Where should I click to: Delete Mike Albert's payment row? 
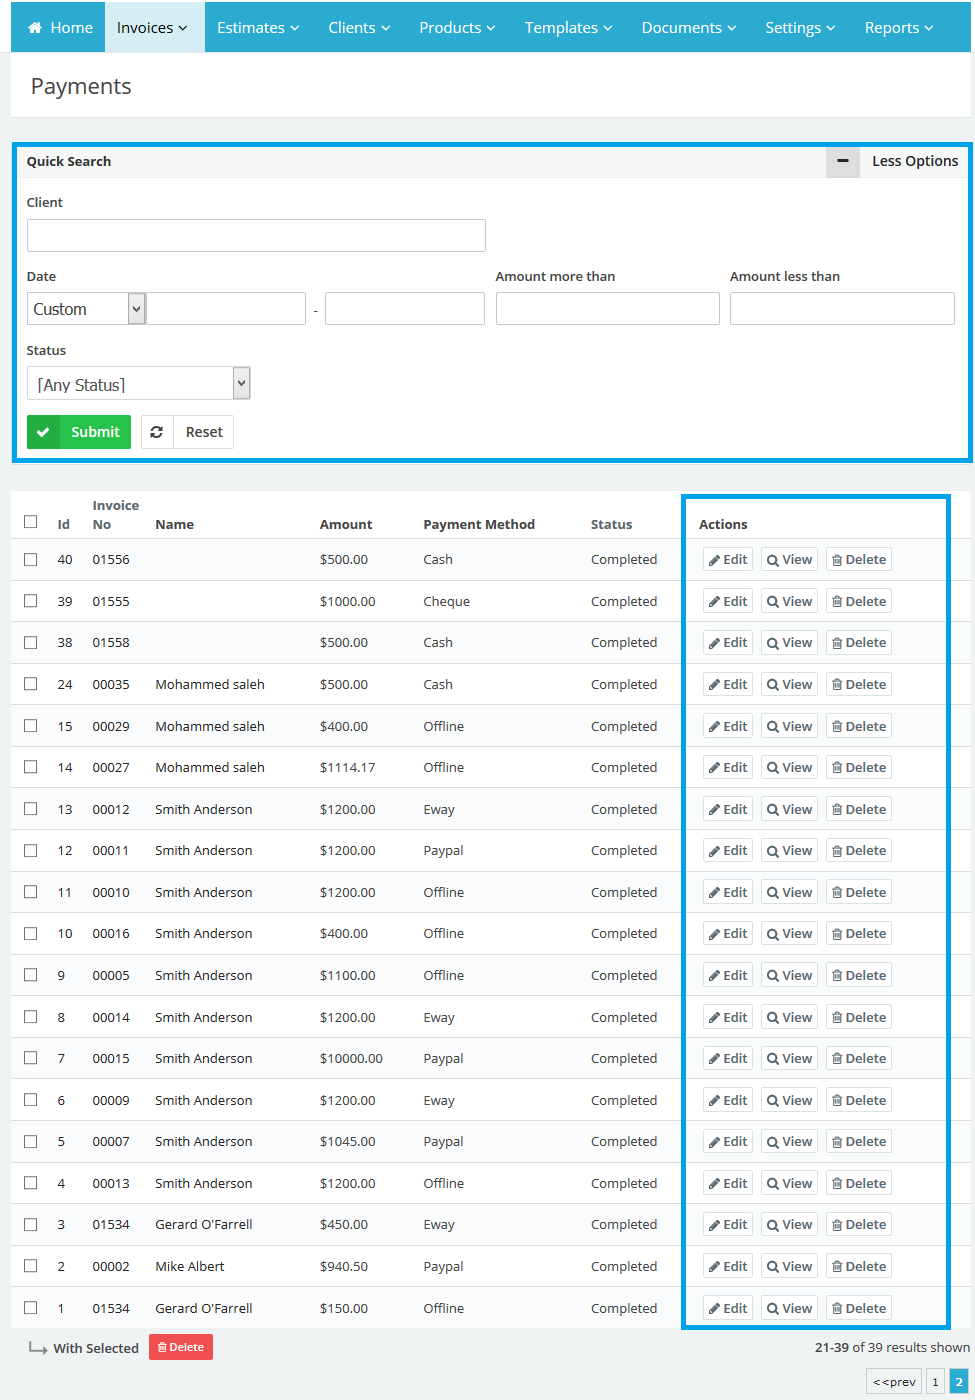coord(858,1266)
